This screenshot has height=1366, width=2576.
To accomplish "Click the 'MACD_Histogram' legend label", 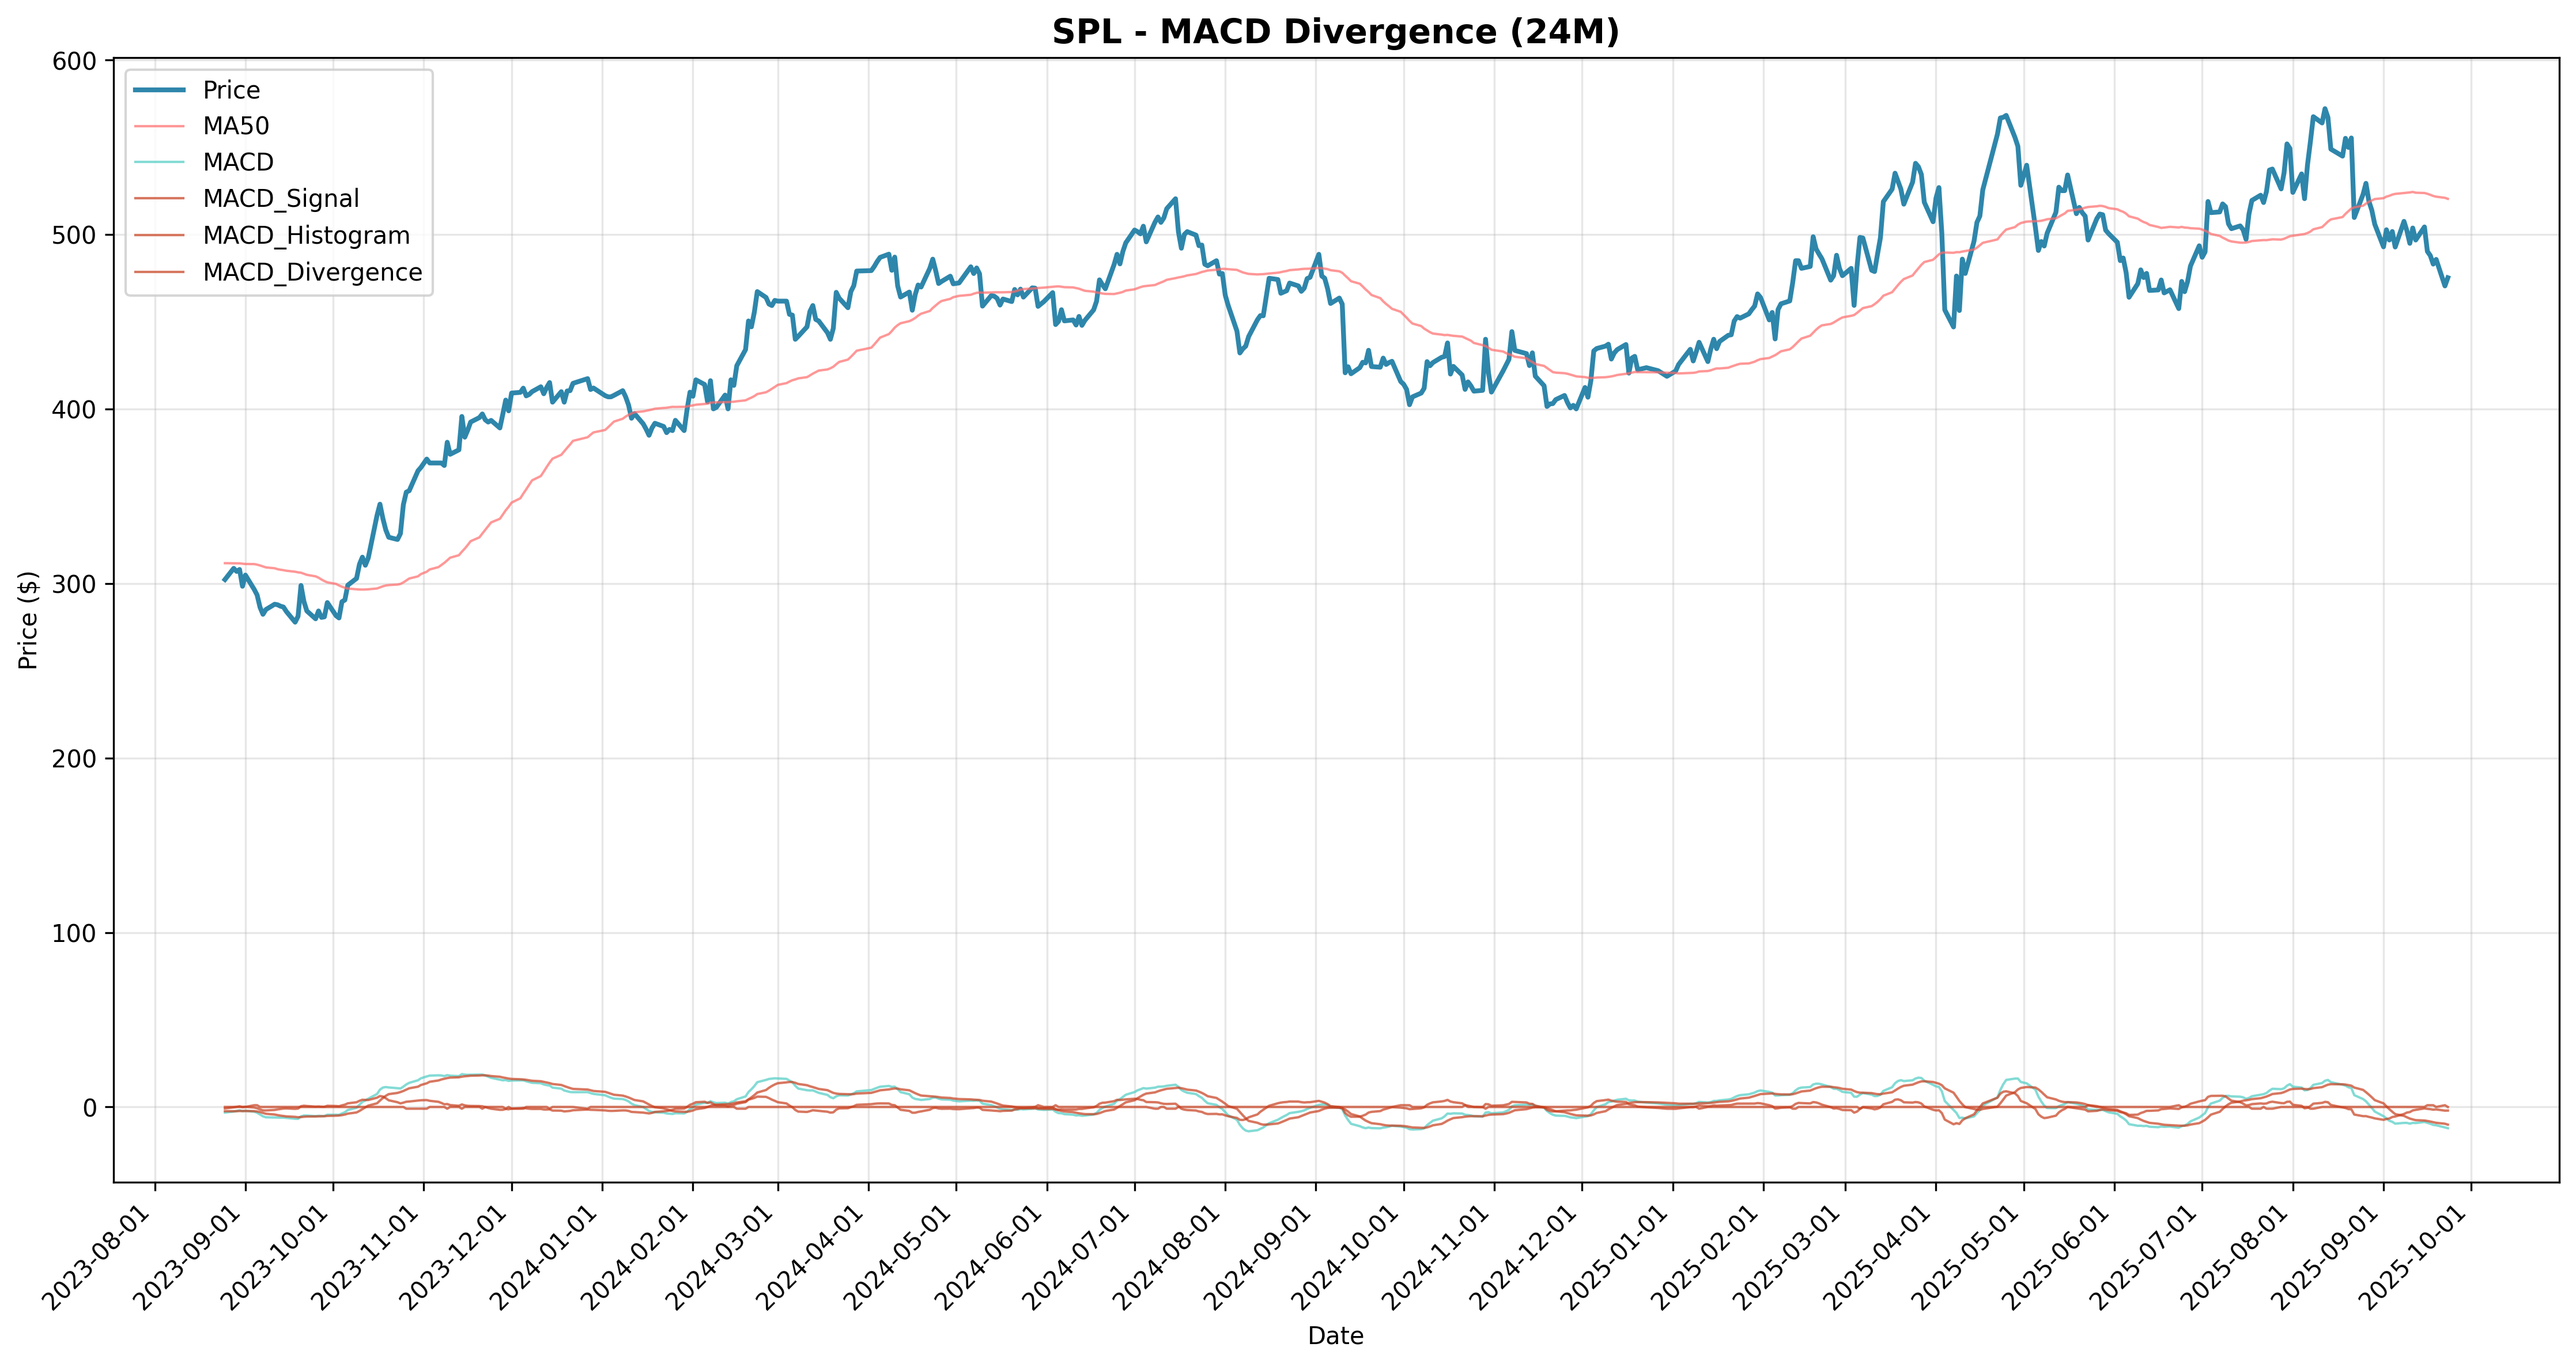I will coord(306,236).
